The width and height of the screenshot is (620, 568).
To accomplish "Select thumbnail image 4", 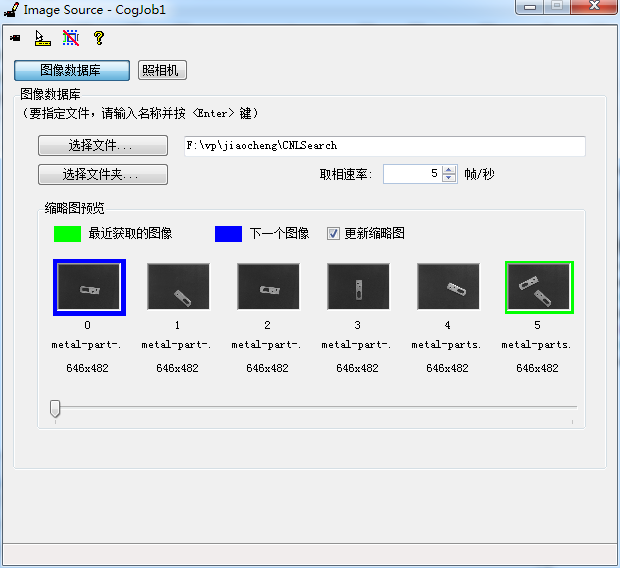I will click(448, 286).
